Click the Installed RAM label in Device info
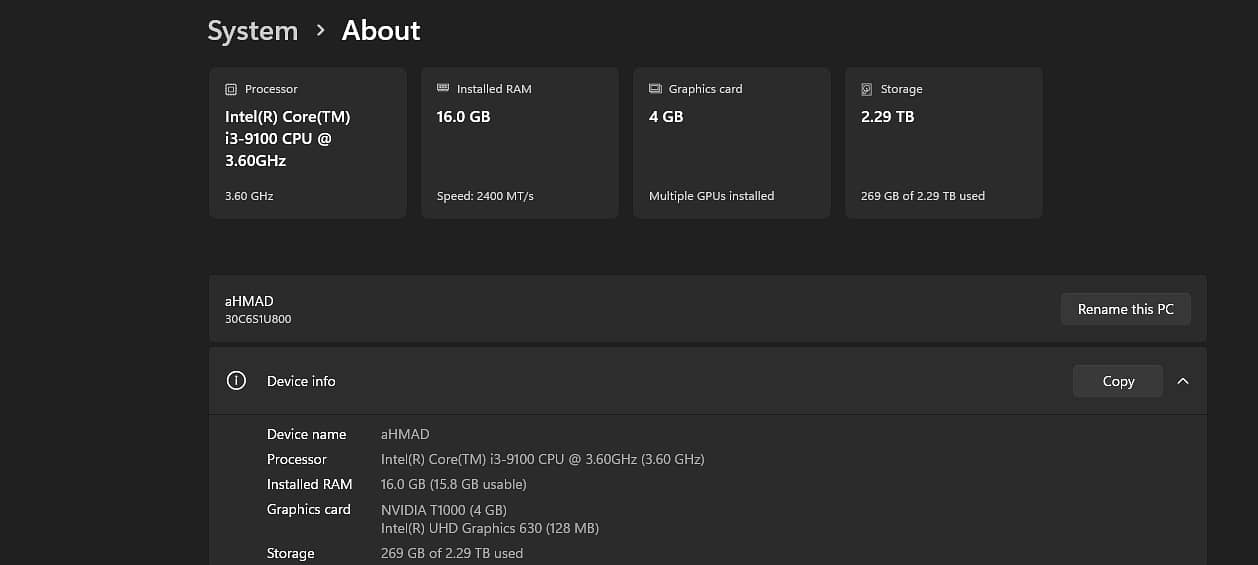1258x565 pixels. pyautogui.click(x=309, y=484)
